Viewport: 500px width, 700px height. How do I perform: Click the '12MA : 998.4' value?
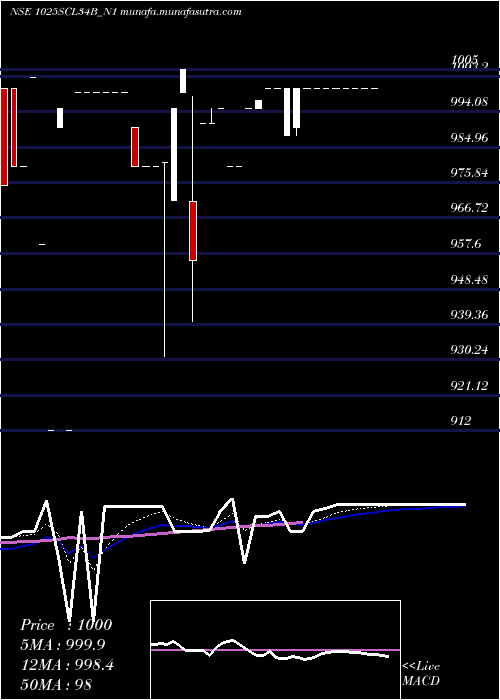(x=67, y=665)
